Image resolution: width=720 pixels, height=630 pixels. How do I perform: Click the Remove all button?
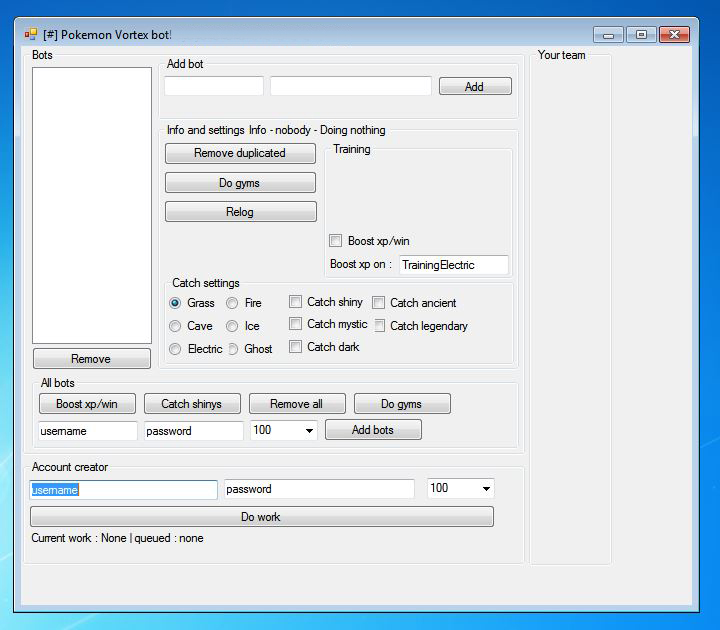(x=297, y=404)
